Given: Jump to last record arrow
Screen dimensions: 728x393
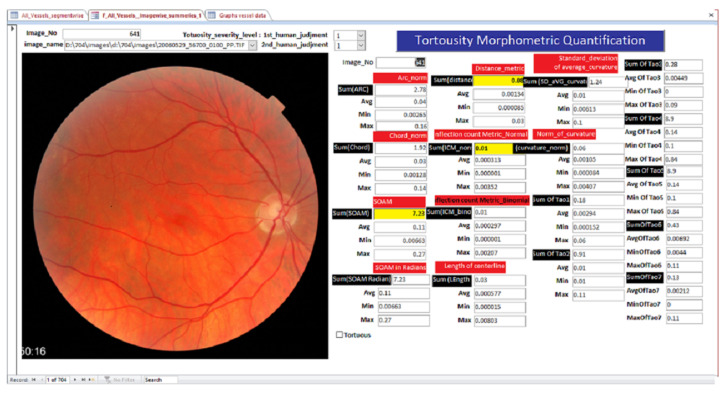Looking at the screenshot, I should point(83,380).
